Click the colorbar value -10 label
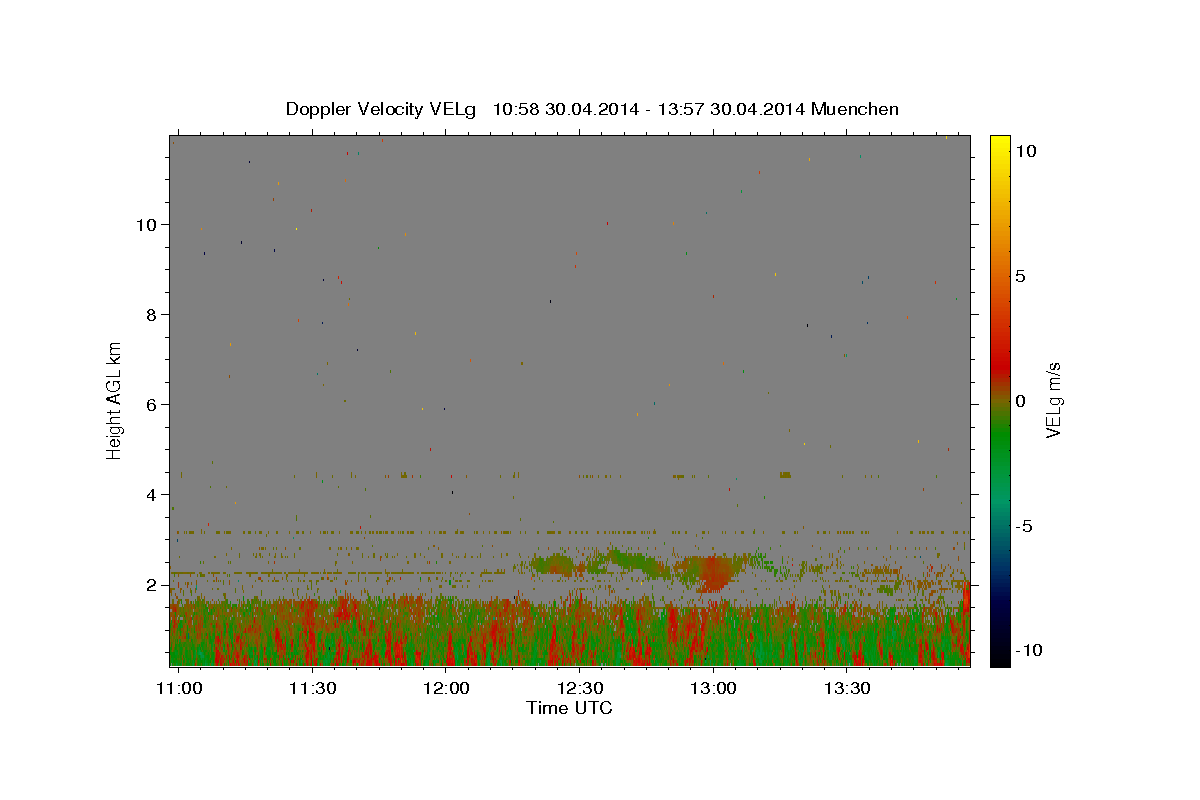1200x800 pixels. tap(1028, 650)
